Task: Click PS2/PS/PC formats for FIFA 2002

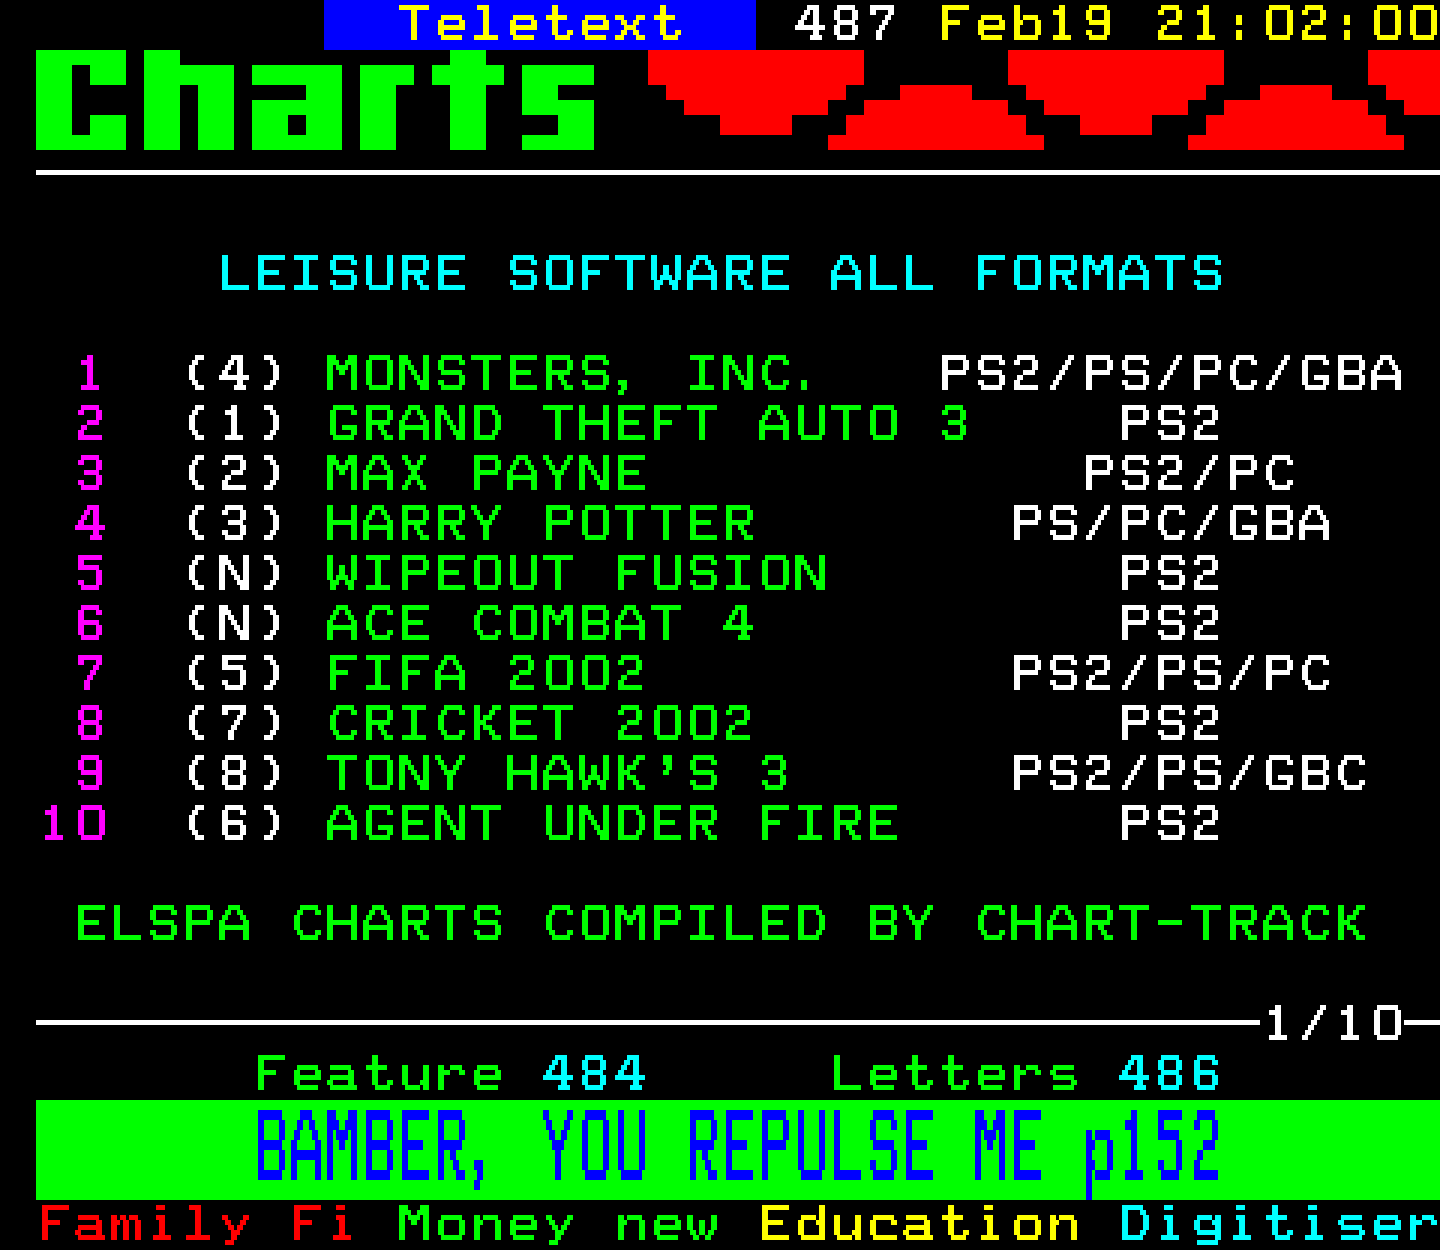Action: coord(1171,674)
